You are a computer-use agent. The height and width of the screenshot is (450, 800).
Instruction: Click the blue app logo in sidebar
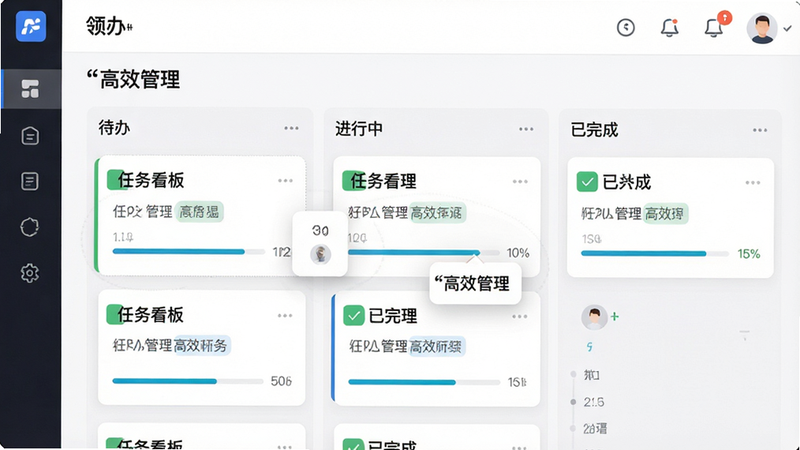31,26
